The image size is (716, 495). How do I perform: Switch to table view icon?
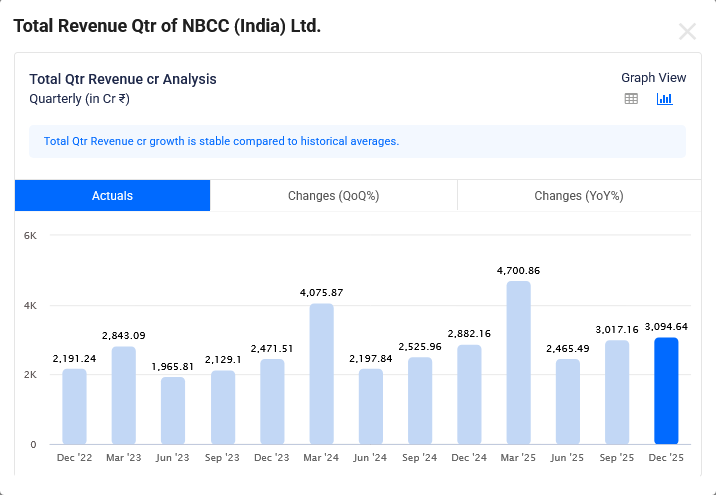[x=631, y=99]
